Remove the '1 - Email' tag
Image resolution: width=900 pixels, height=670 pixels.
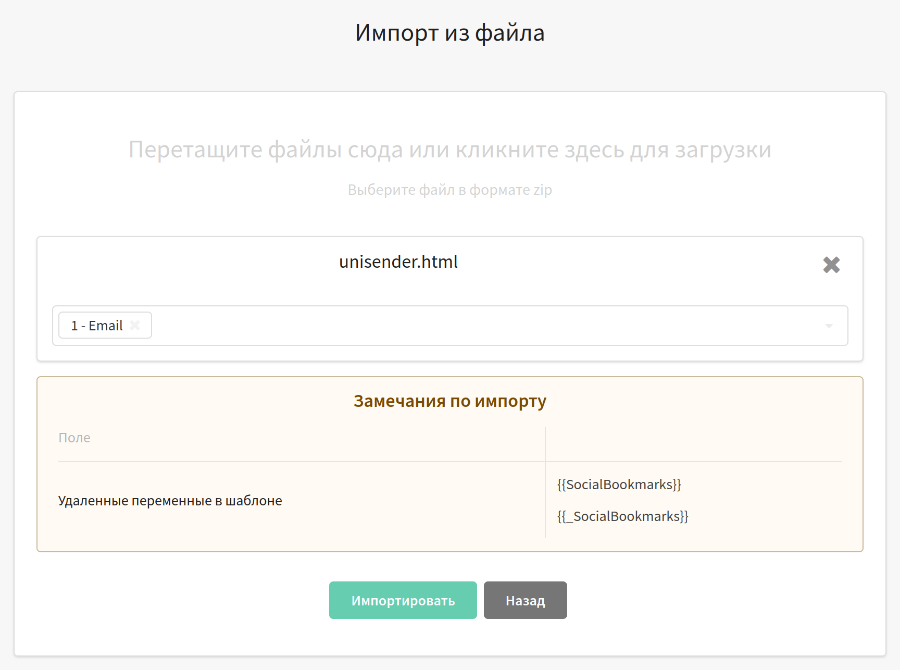coord(135,325)
